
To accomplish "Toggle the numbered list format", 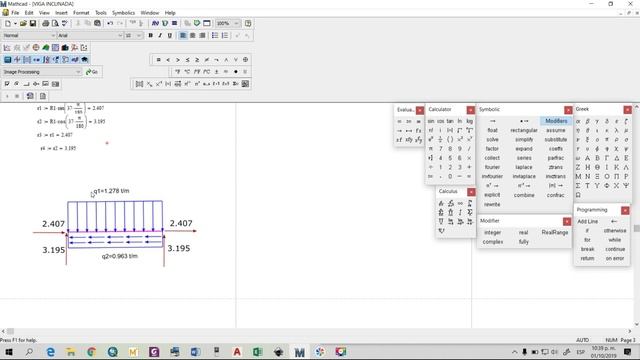I will pos(225,36).
